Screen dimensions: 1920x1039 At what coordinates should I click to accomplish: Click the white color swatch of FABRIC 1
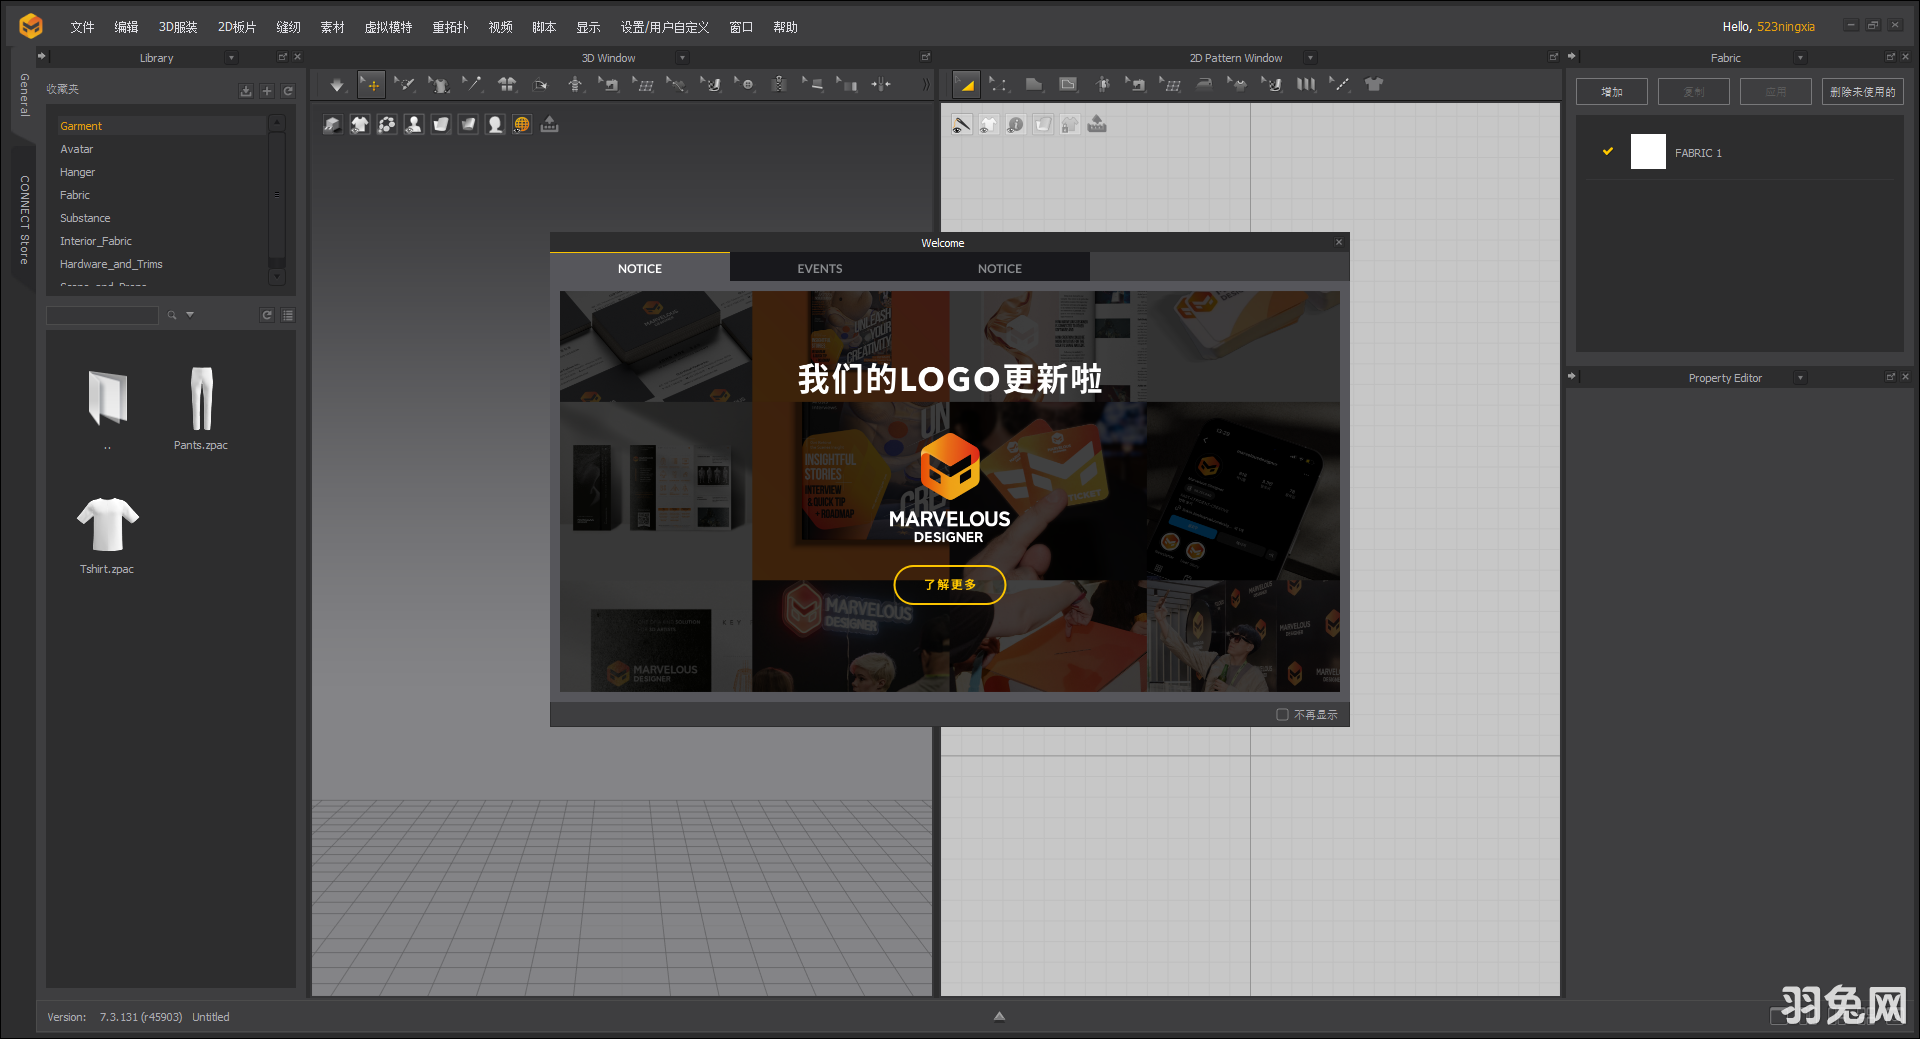pos(1648,151)
